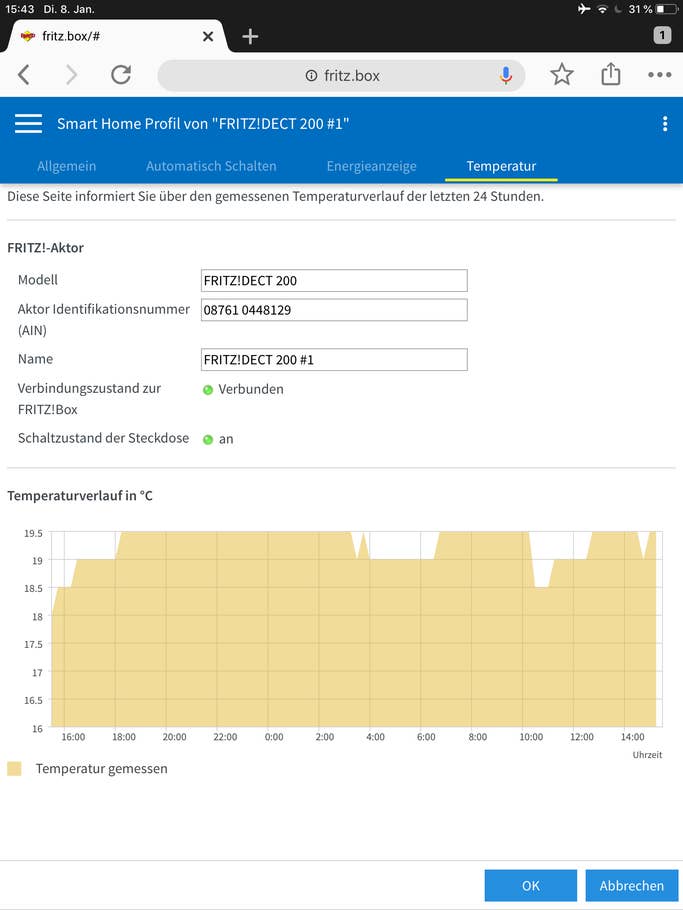Click the 16:00 x-axis time label
The image size is (683, 910).
pyautogui.click(x=73, y=737)
